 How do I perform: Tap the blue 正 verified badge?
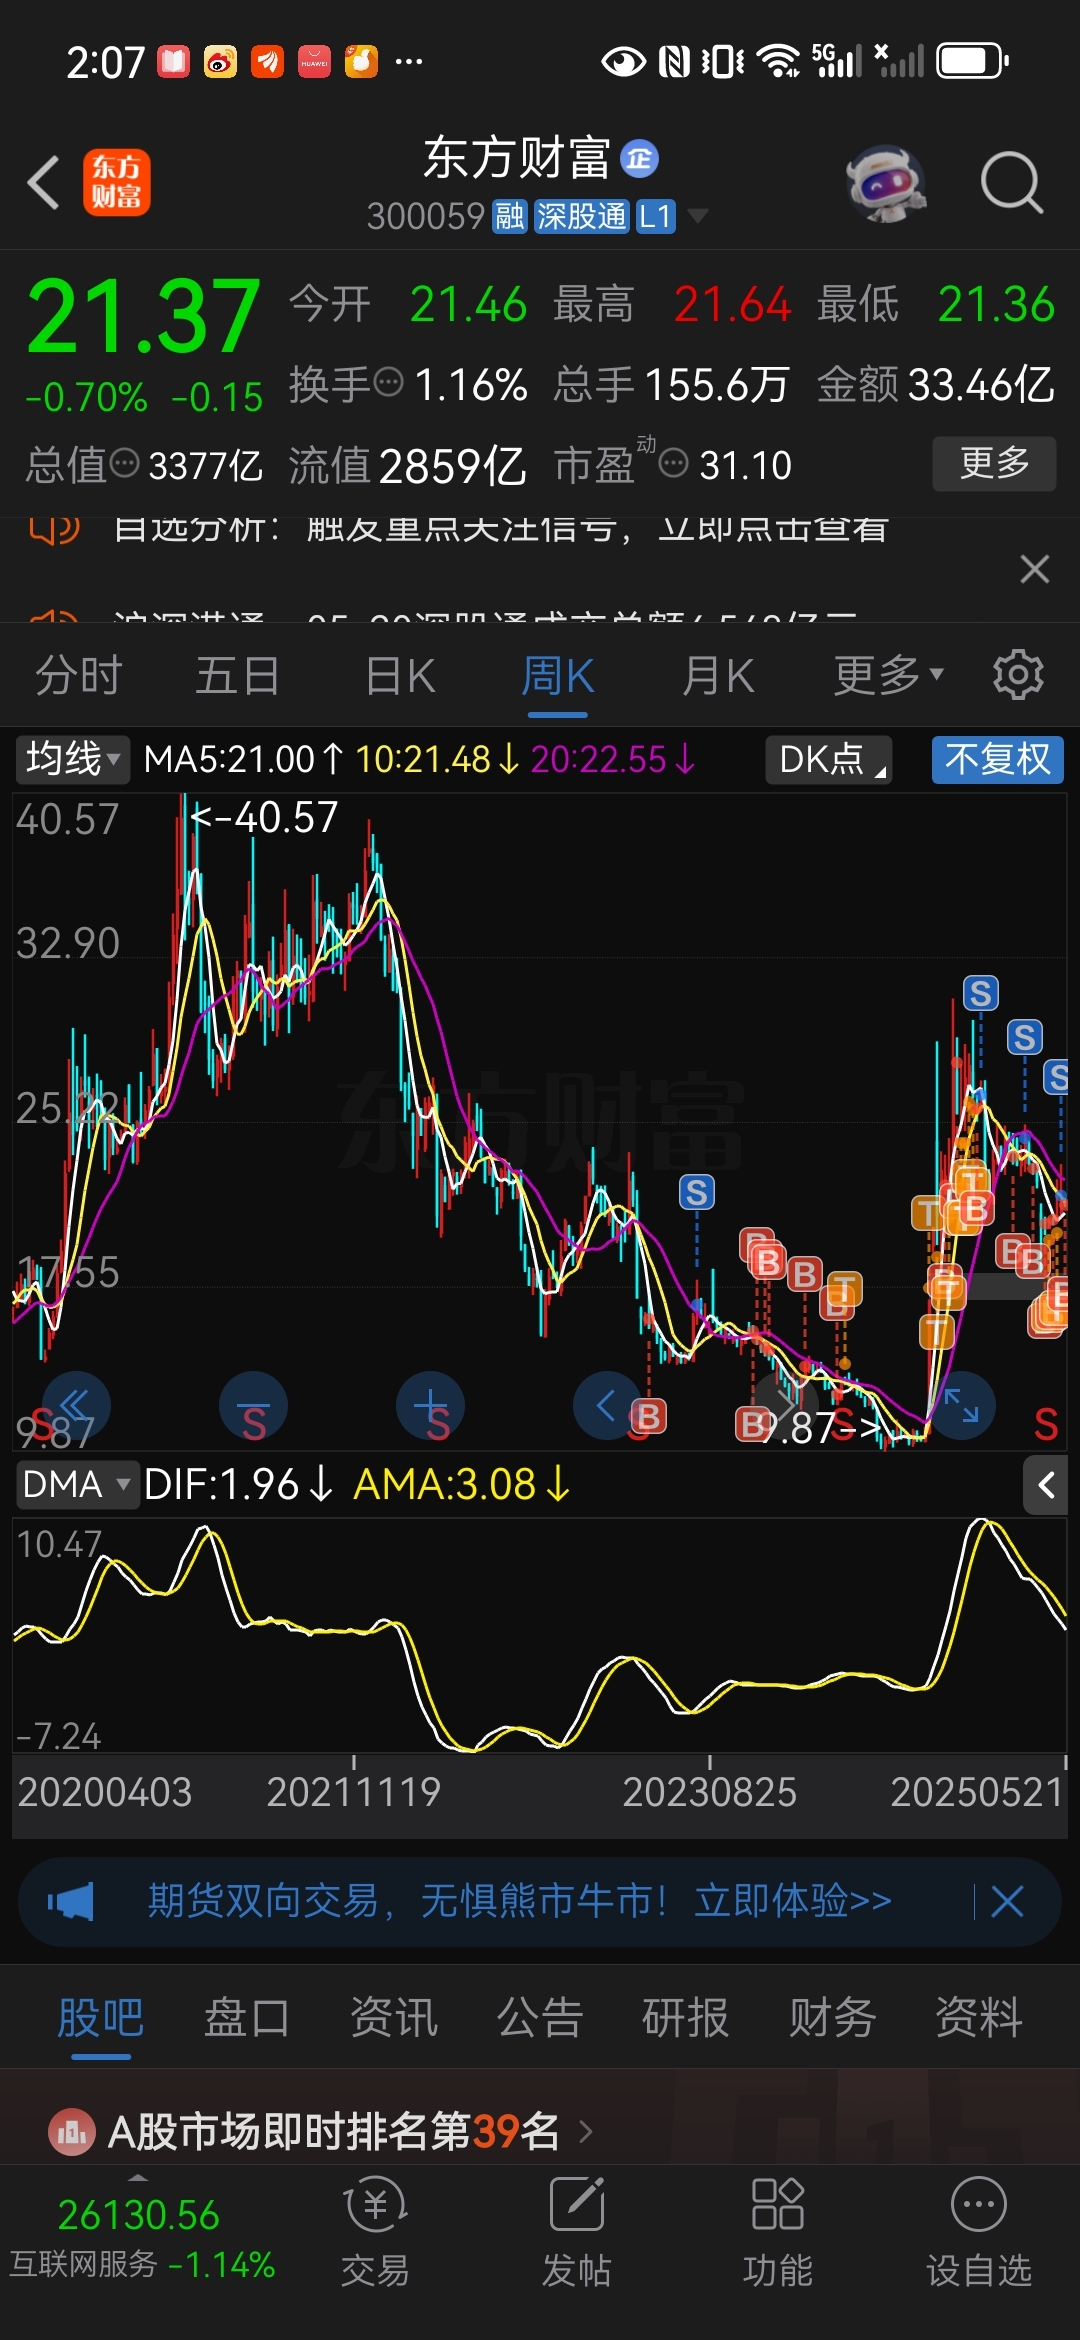640,159
